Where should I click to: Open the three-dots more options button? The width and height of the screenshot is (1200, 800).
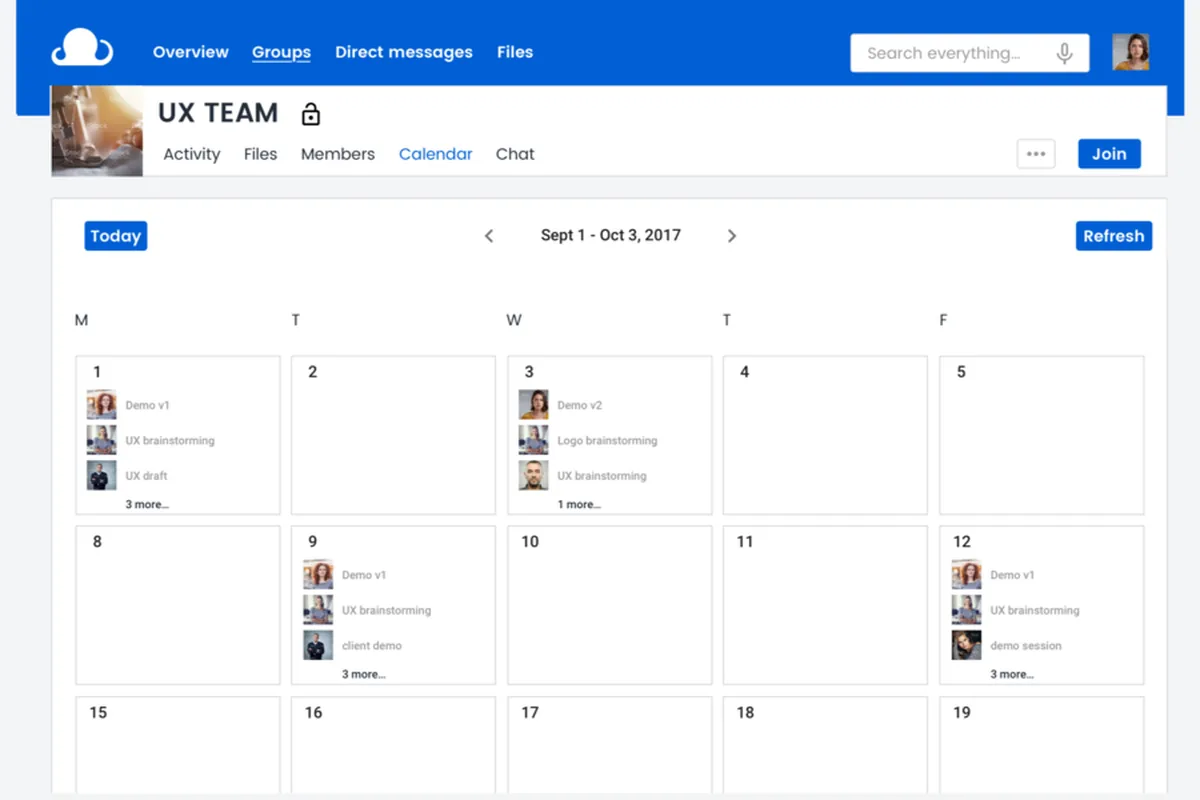1036,154
